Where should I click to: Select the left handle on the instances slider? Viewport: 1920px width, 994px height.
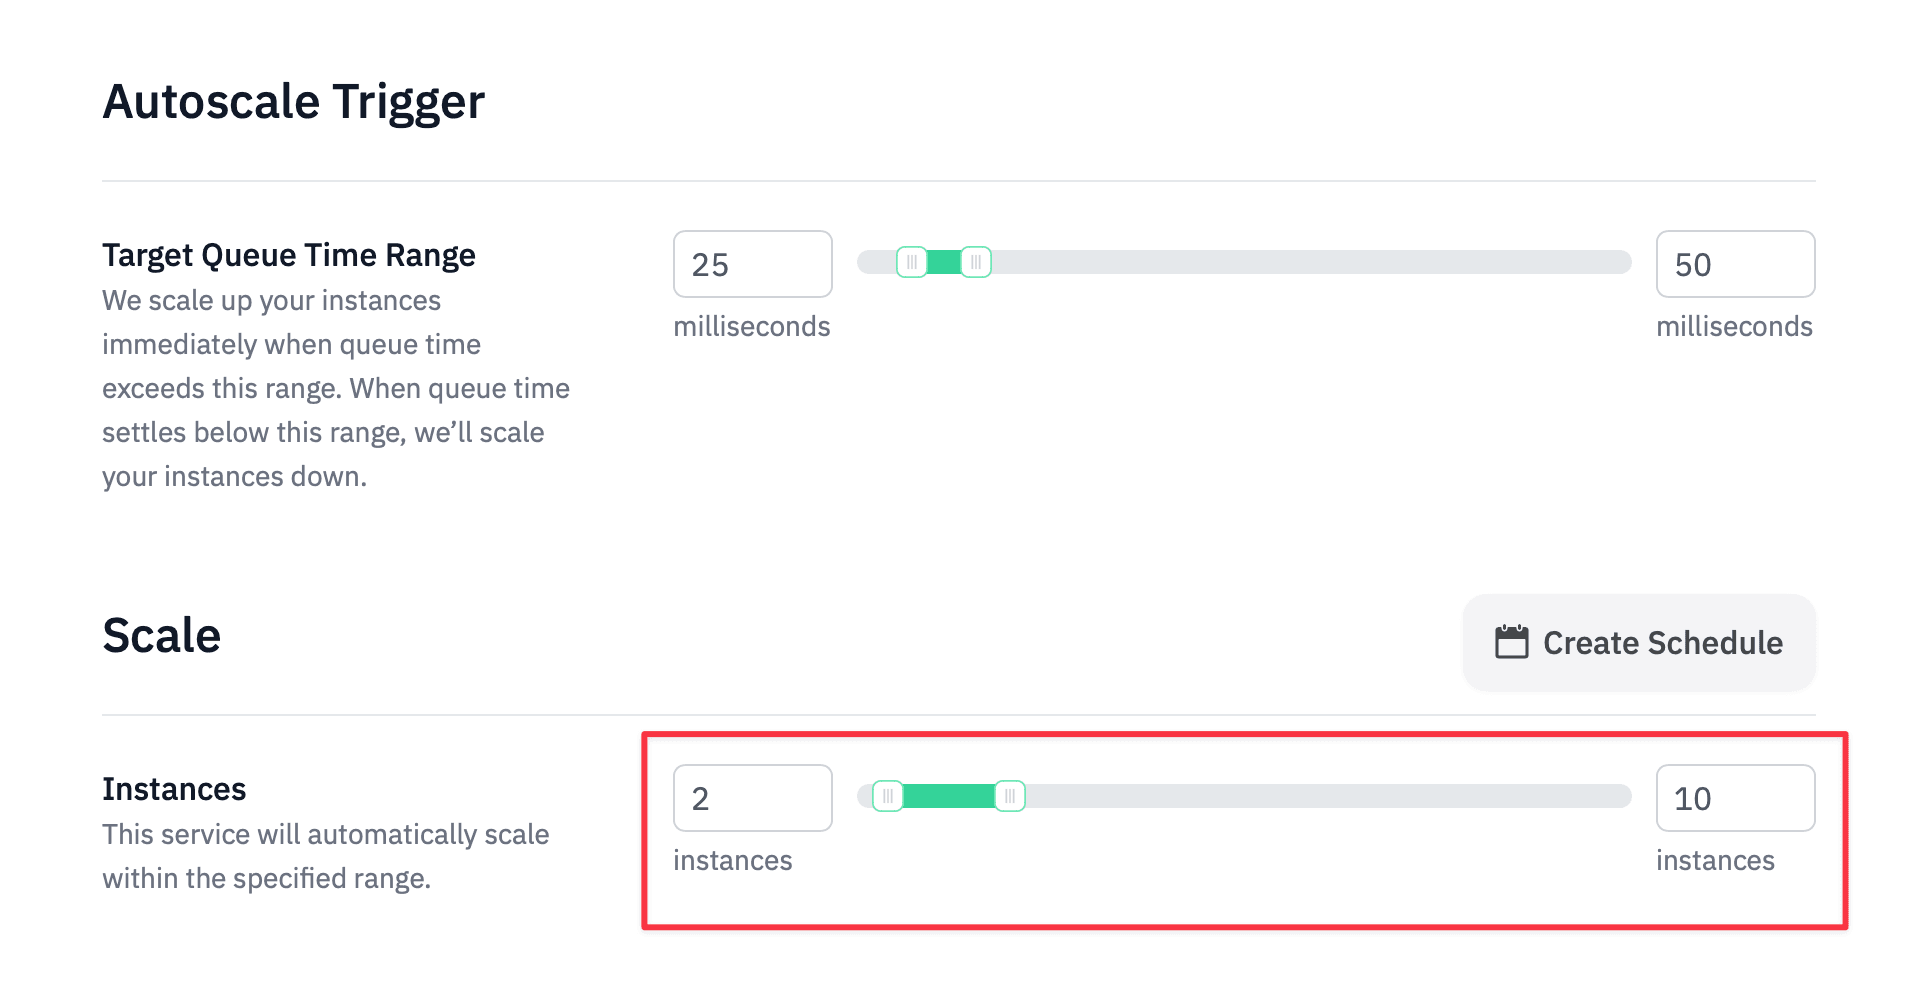pos(888,796)
